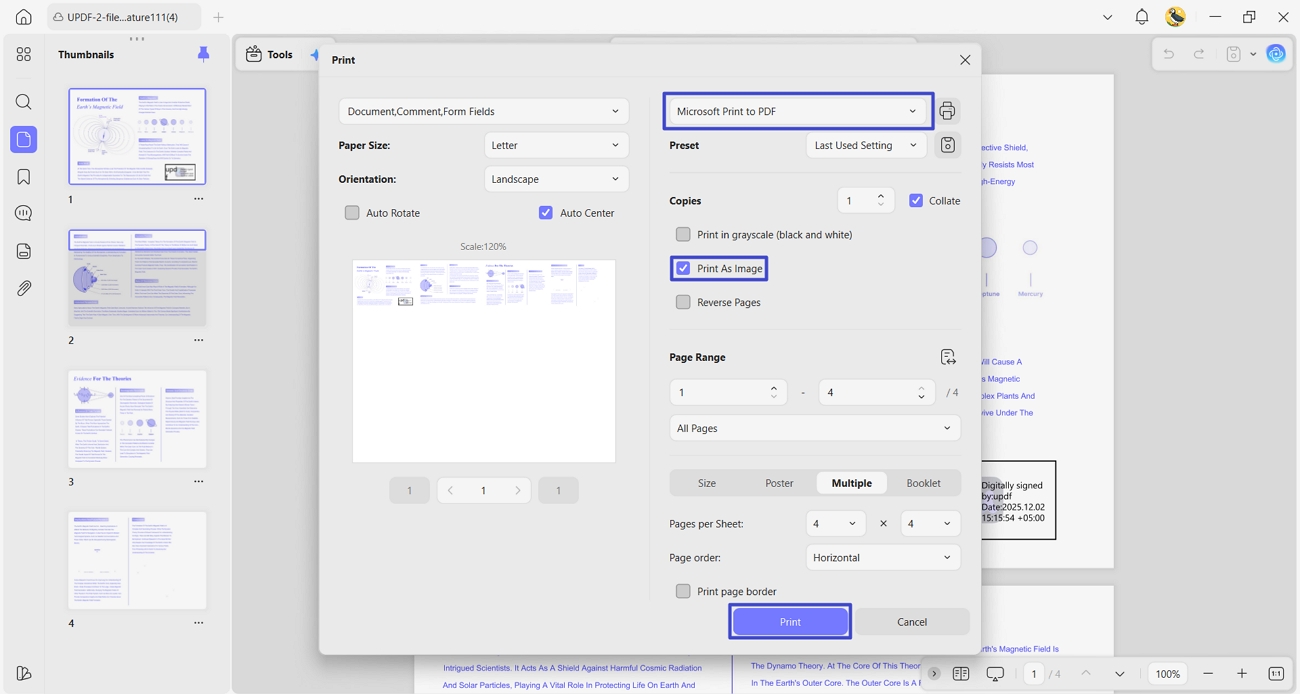The image size is (1300, 694).
Task: Open the Page order Horizontal dropdown
Action: (883, 558)
